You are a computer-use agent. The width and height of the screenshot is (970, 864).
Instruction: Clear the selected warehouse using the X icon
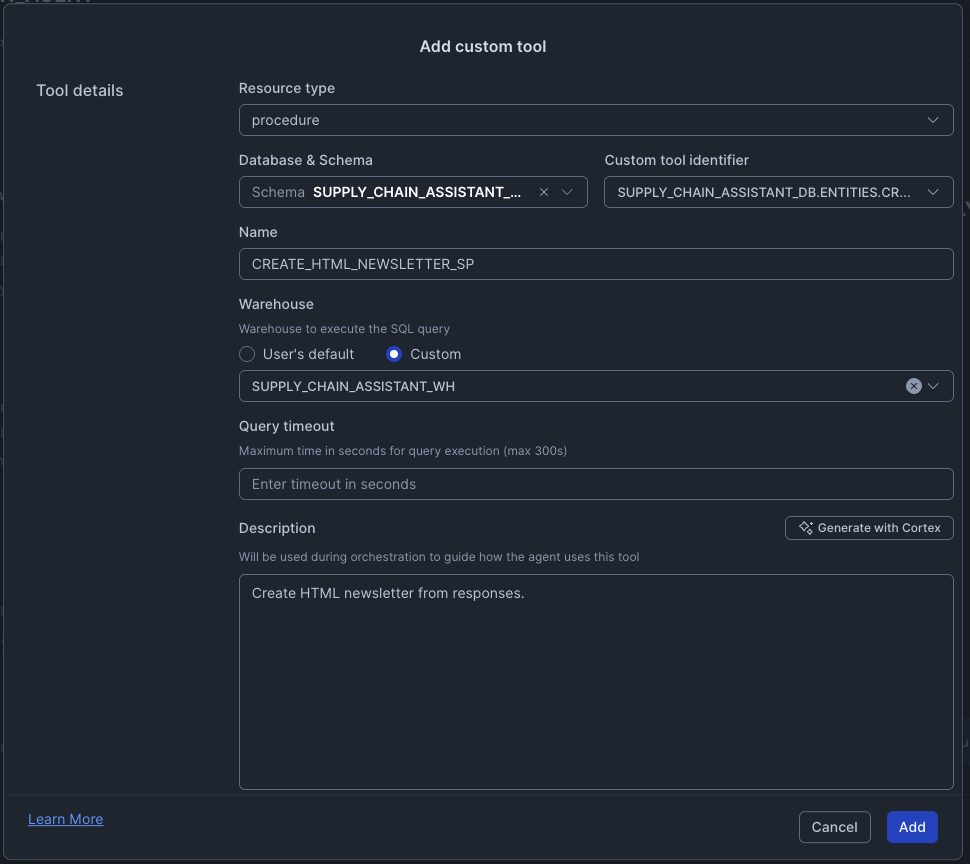(913, 385)
